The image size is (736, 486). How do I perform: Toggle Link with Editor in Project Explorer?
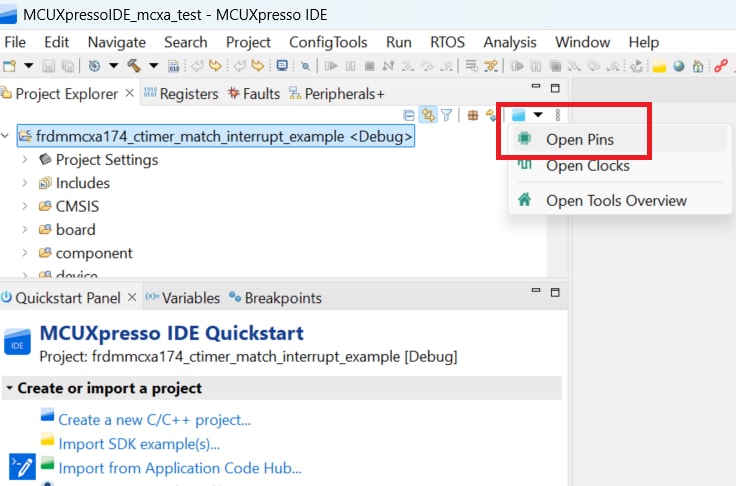click(x=428, y=115)
